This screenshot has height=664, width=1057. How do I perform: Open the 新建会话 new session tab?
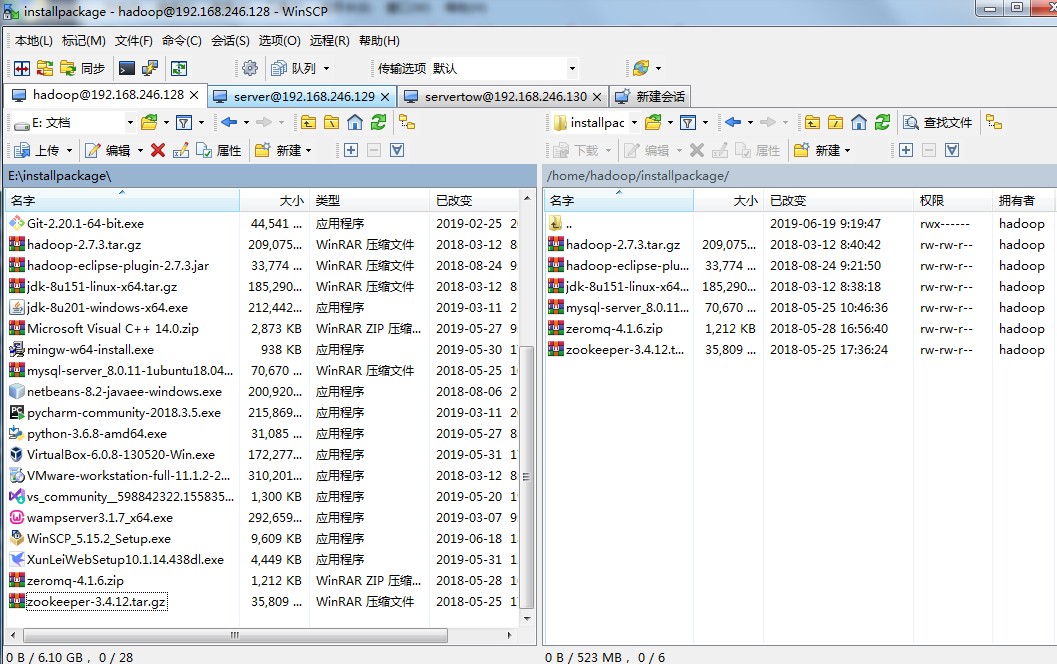click(x=650, y=96)
